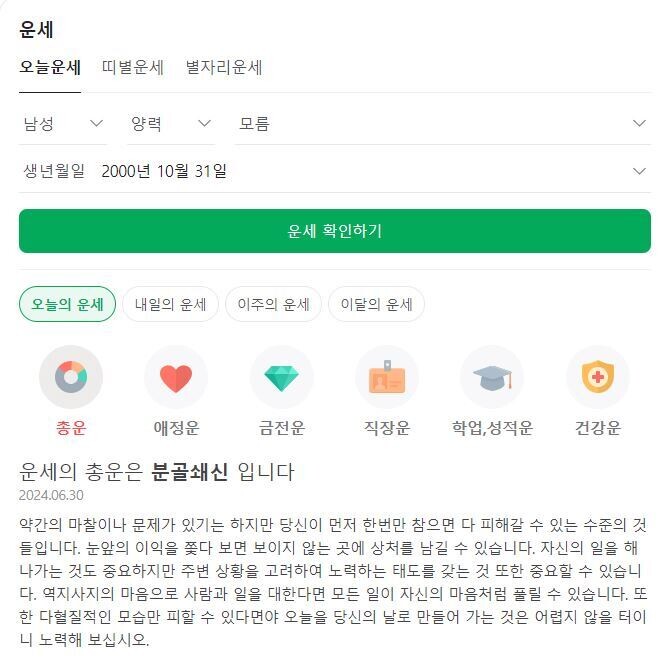
Task: Switch to 내일의 운세 pill filter
Action: coord(170,304)
